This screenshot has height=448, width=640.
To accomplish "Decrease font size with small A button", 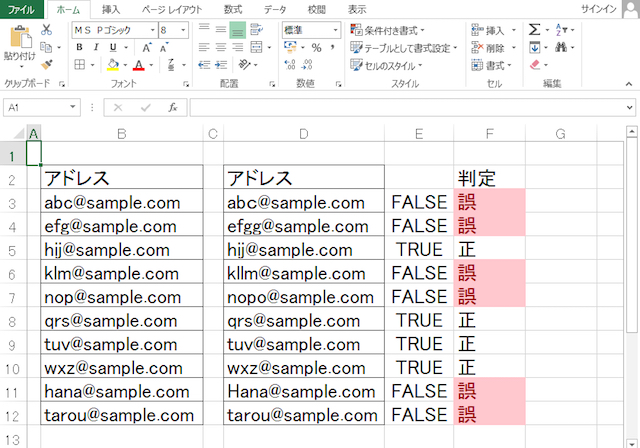I will tap(164, 48).
